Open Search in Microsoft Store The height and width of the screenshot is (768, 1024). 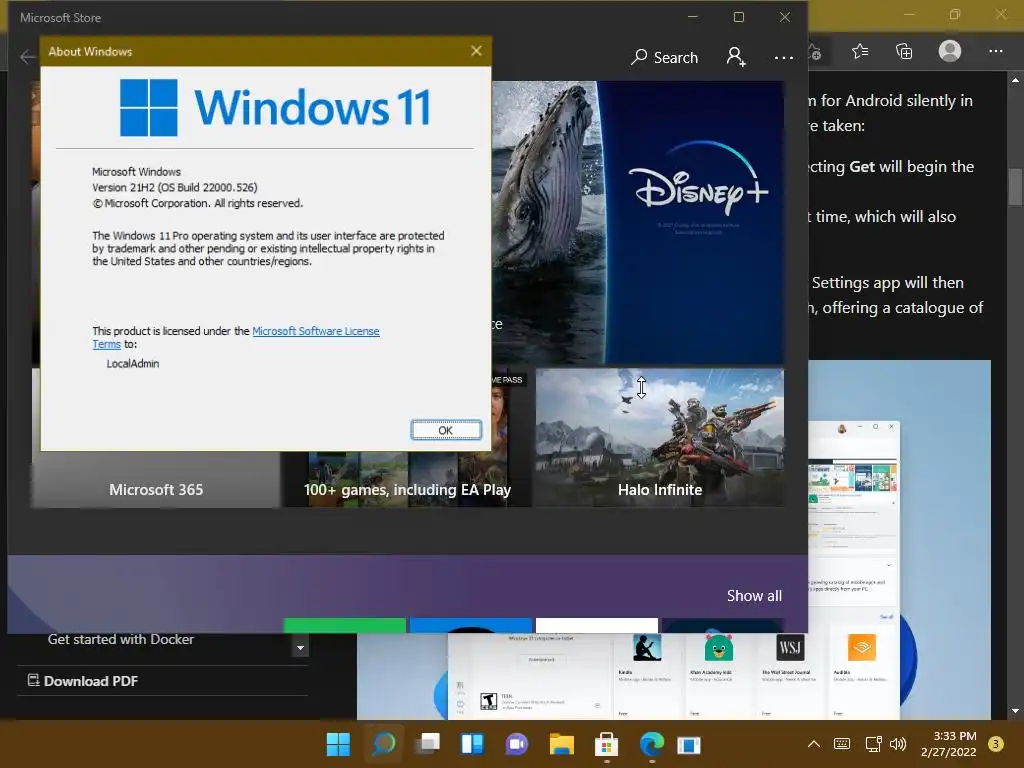tap(664, 57)
